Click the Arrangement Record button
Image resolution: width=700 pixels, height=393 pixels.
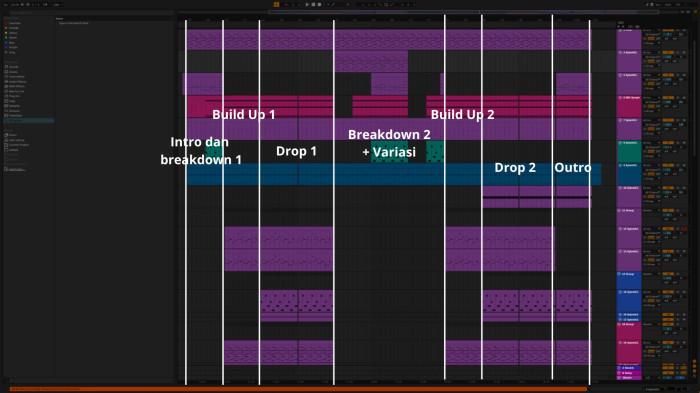click(x=320, y=4)
